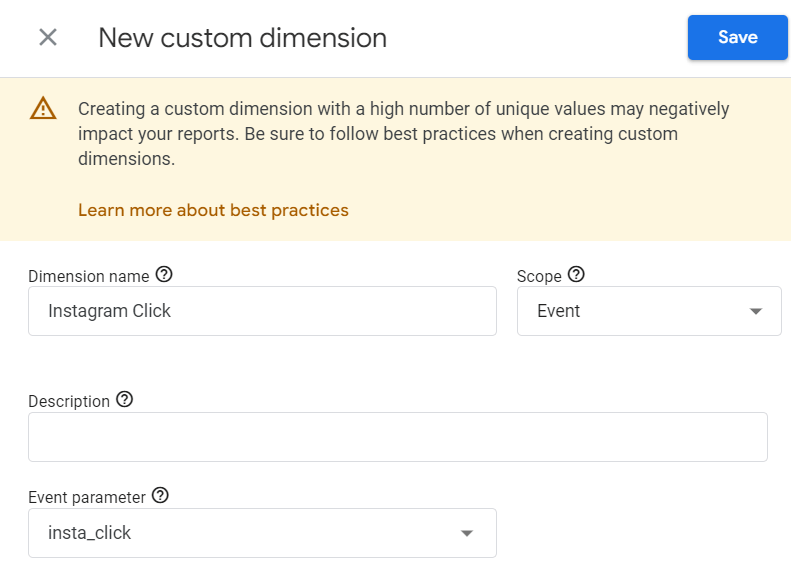The image size is (791, 577).
Task: Focus the Dimension name field containing Instagram Click
Action: coord(262,311)
